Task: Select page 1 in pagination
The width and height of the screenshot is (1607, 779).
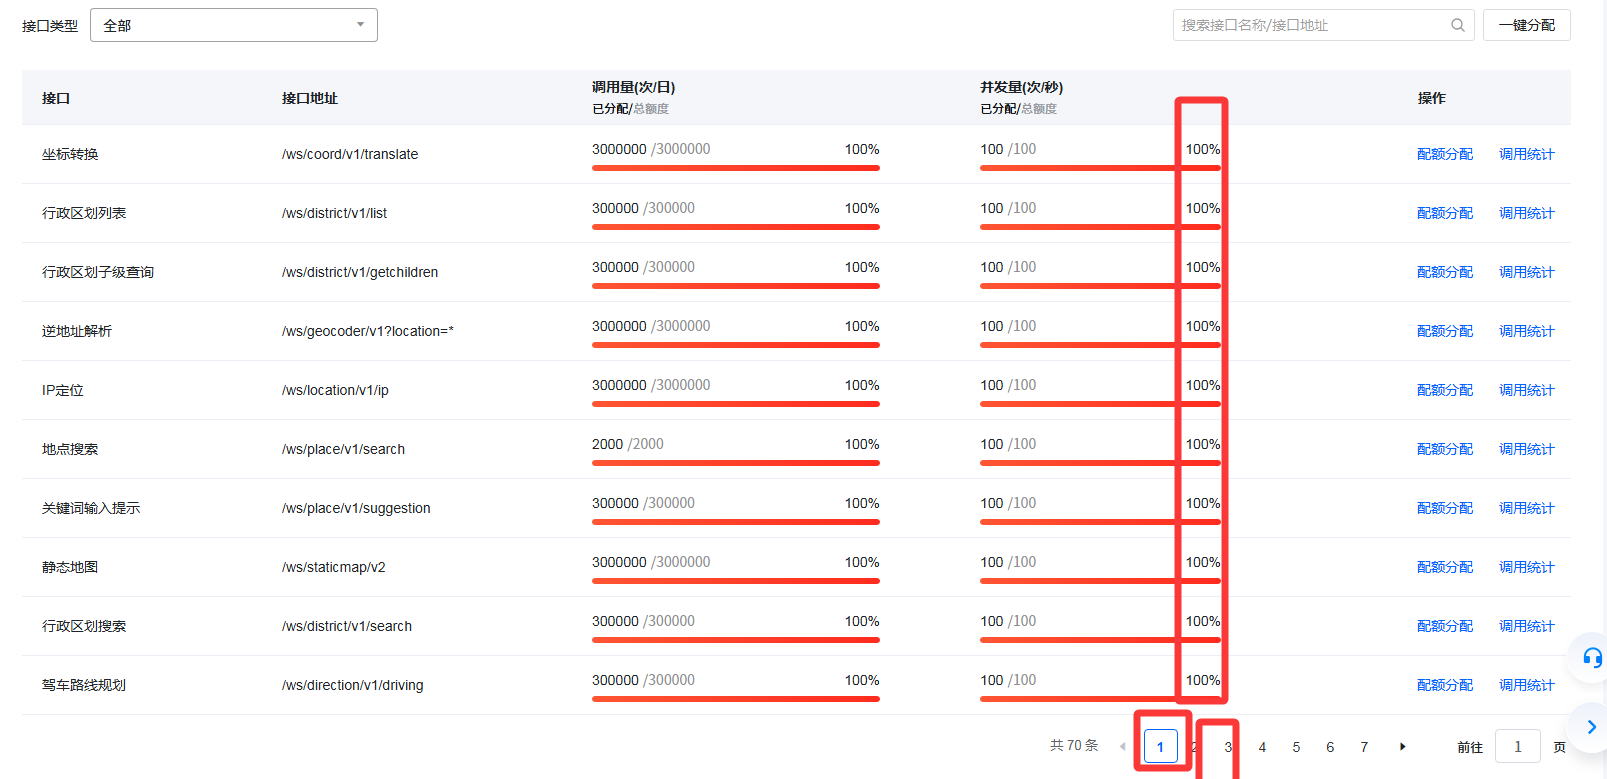Action: click(x=1160, y=747)
